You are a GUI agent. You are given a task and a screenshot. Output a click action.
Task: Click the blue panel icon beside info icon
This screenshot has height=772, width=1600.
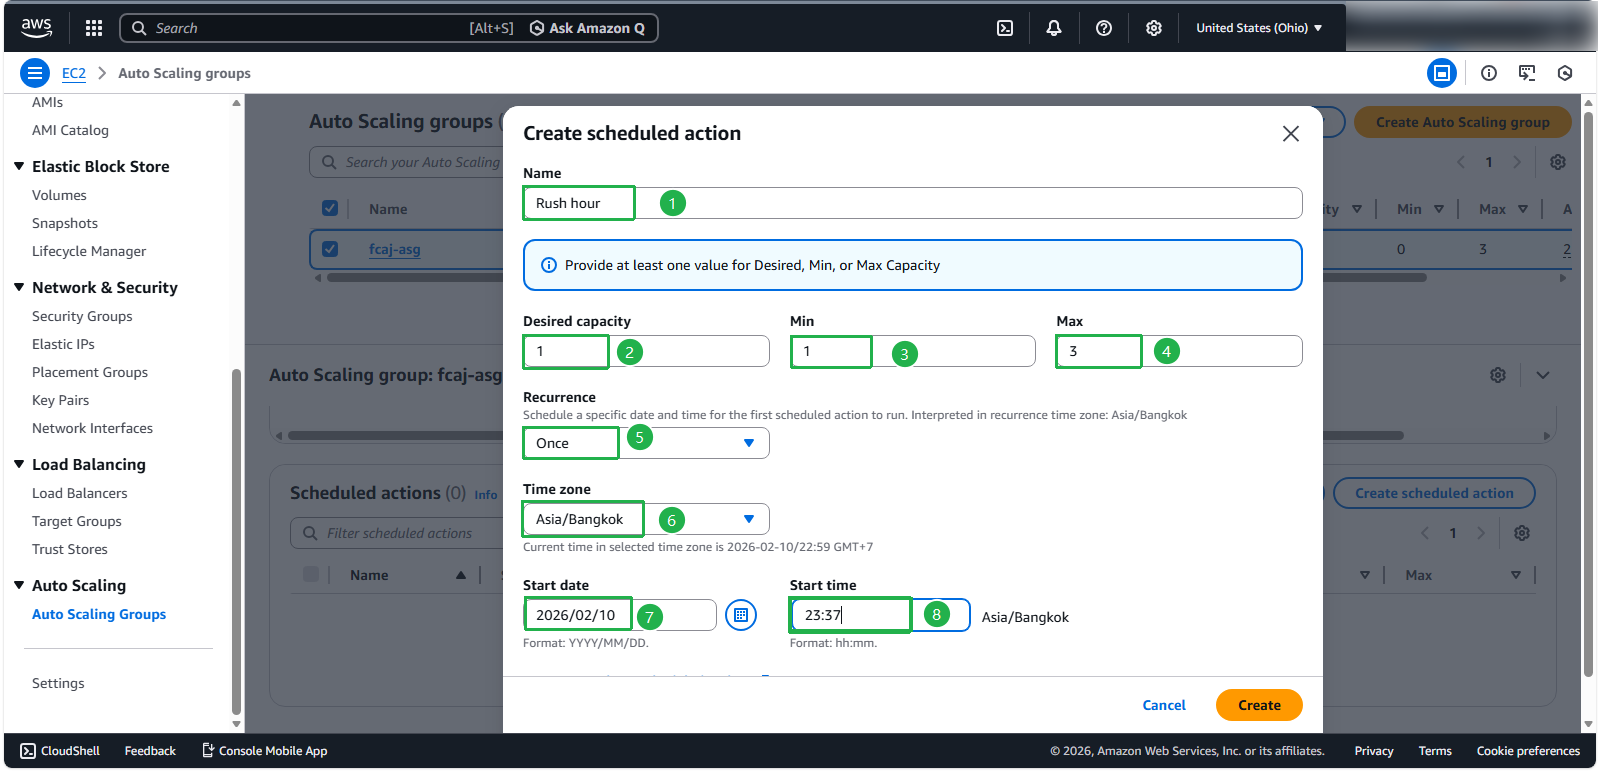(1441, 73)
